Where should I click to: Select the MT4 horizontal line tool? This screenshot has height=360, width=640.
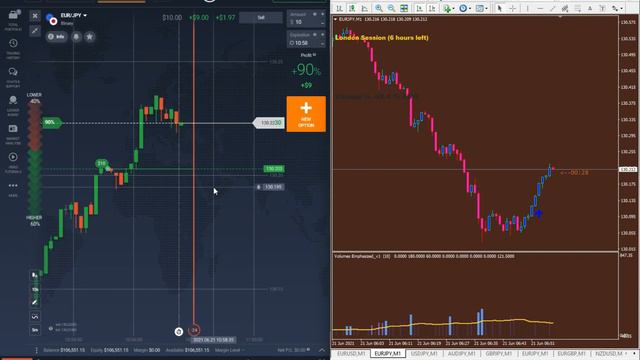coord(540,8)
